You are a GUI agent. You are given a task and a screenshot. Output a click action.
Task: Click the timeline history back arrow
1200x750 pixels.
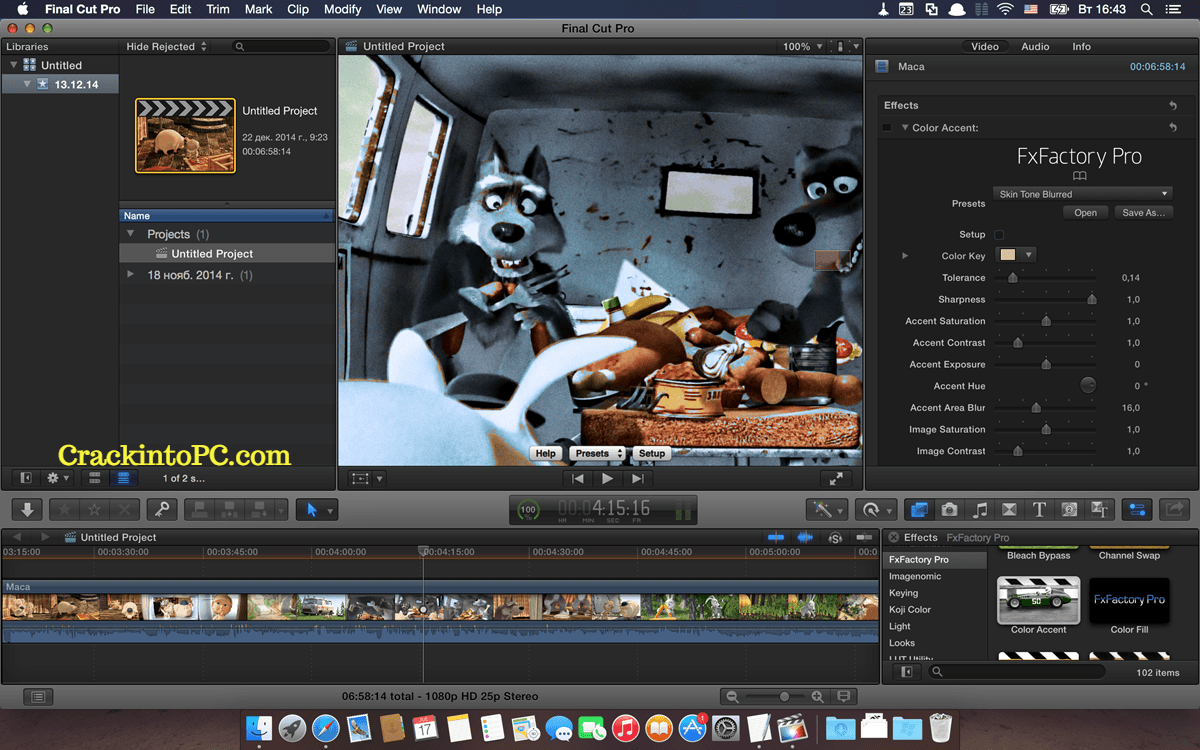point(16,537)
